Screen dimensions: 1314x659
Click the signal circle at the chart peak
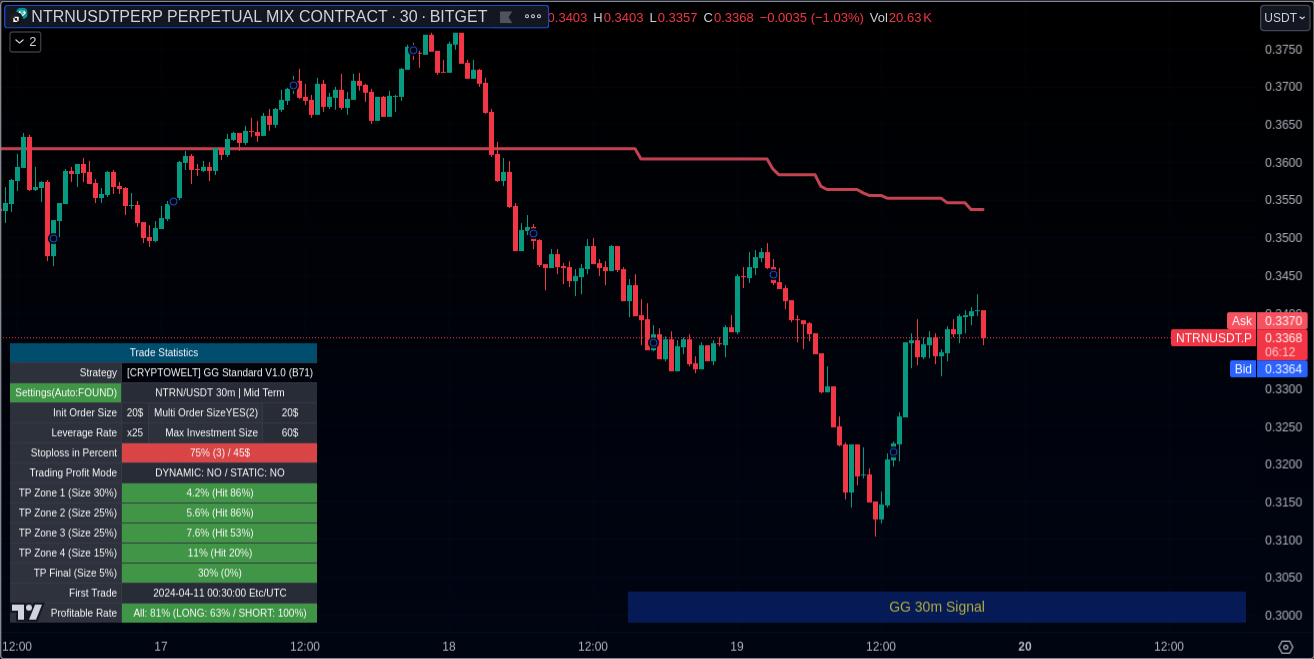[412, 50]
